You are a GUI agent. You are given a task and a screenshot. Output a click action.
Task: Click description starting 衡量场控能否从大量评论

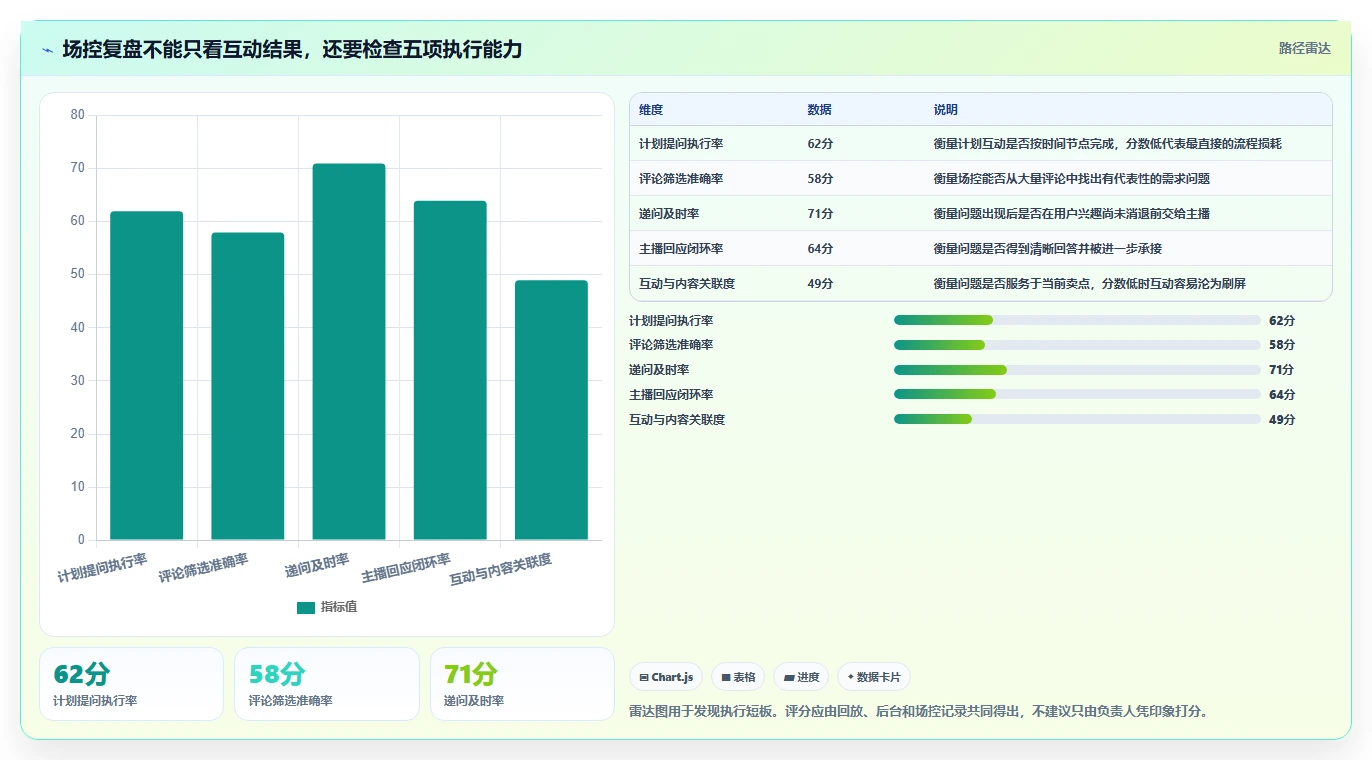(1071, 179)
